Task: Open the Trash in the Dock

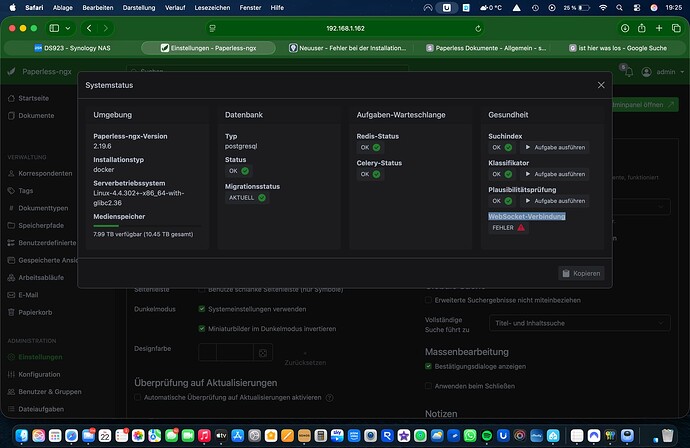Action: point(668,435)
